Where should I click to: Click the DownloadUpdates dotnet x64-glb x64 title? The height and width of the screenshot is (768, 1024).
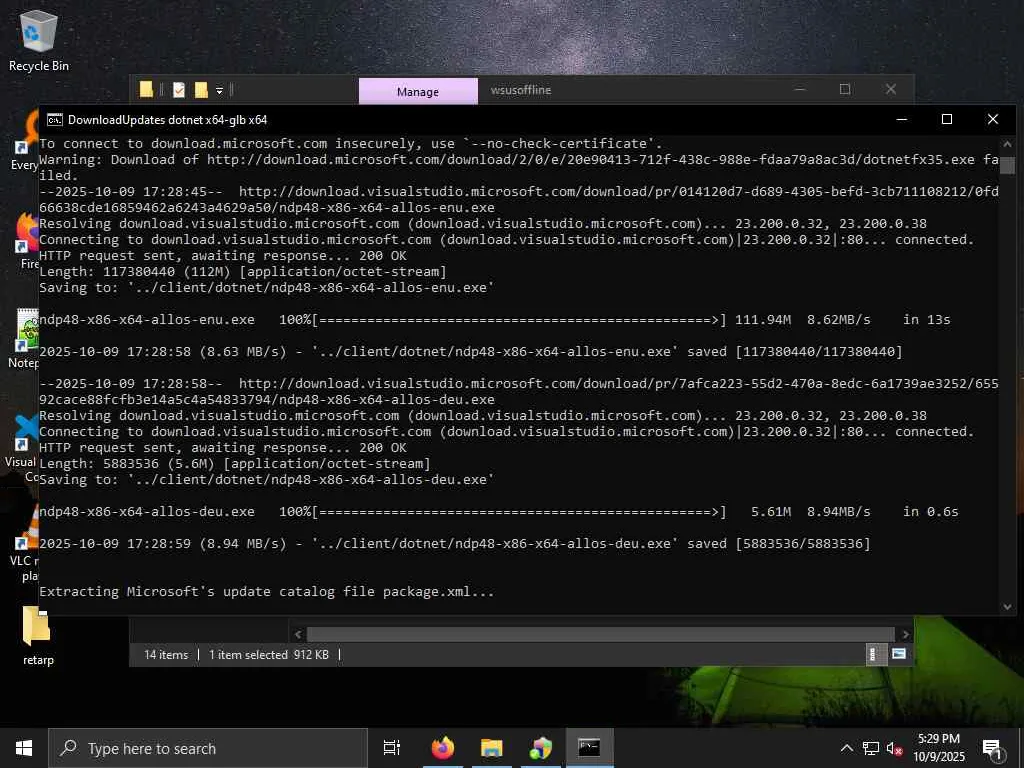pos(167,120)
